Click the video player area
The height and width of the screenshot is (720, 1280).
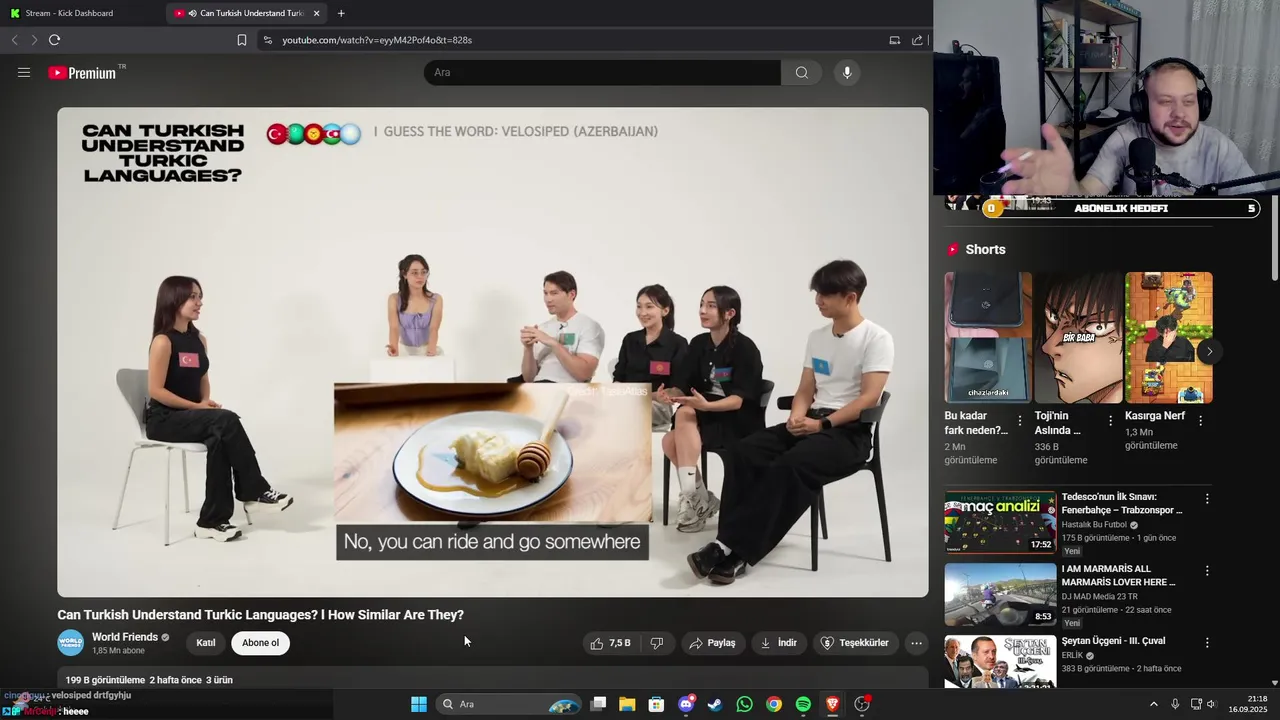(x=493, y=352)
